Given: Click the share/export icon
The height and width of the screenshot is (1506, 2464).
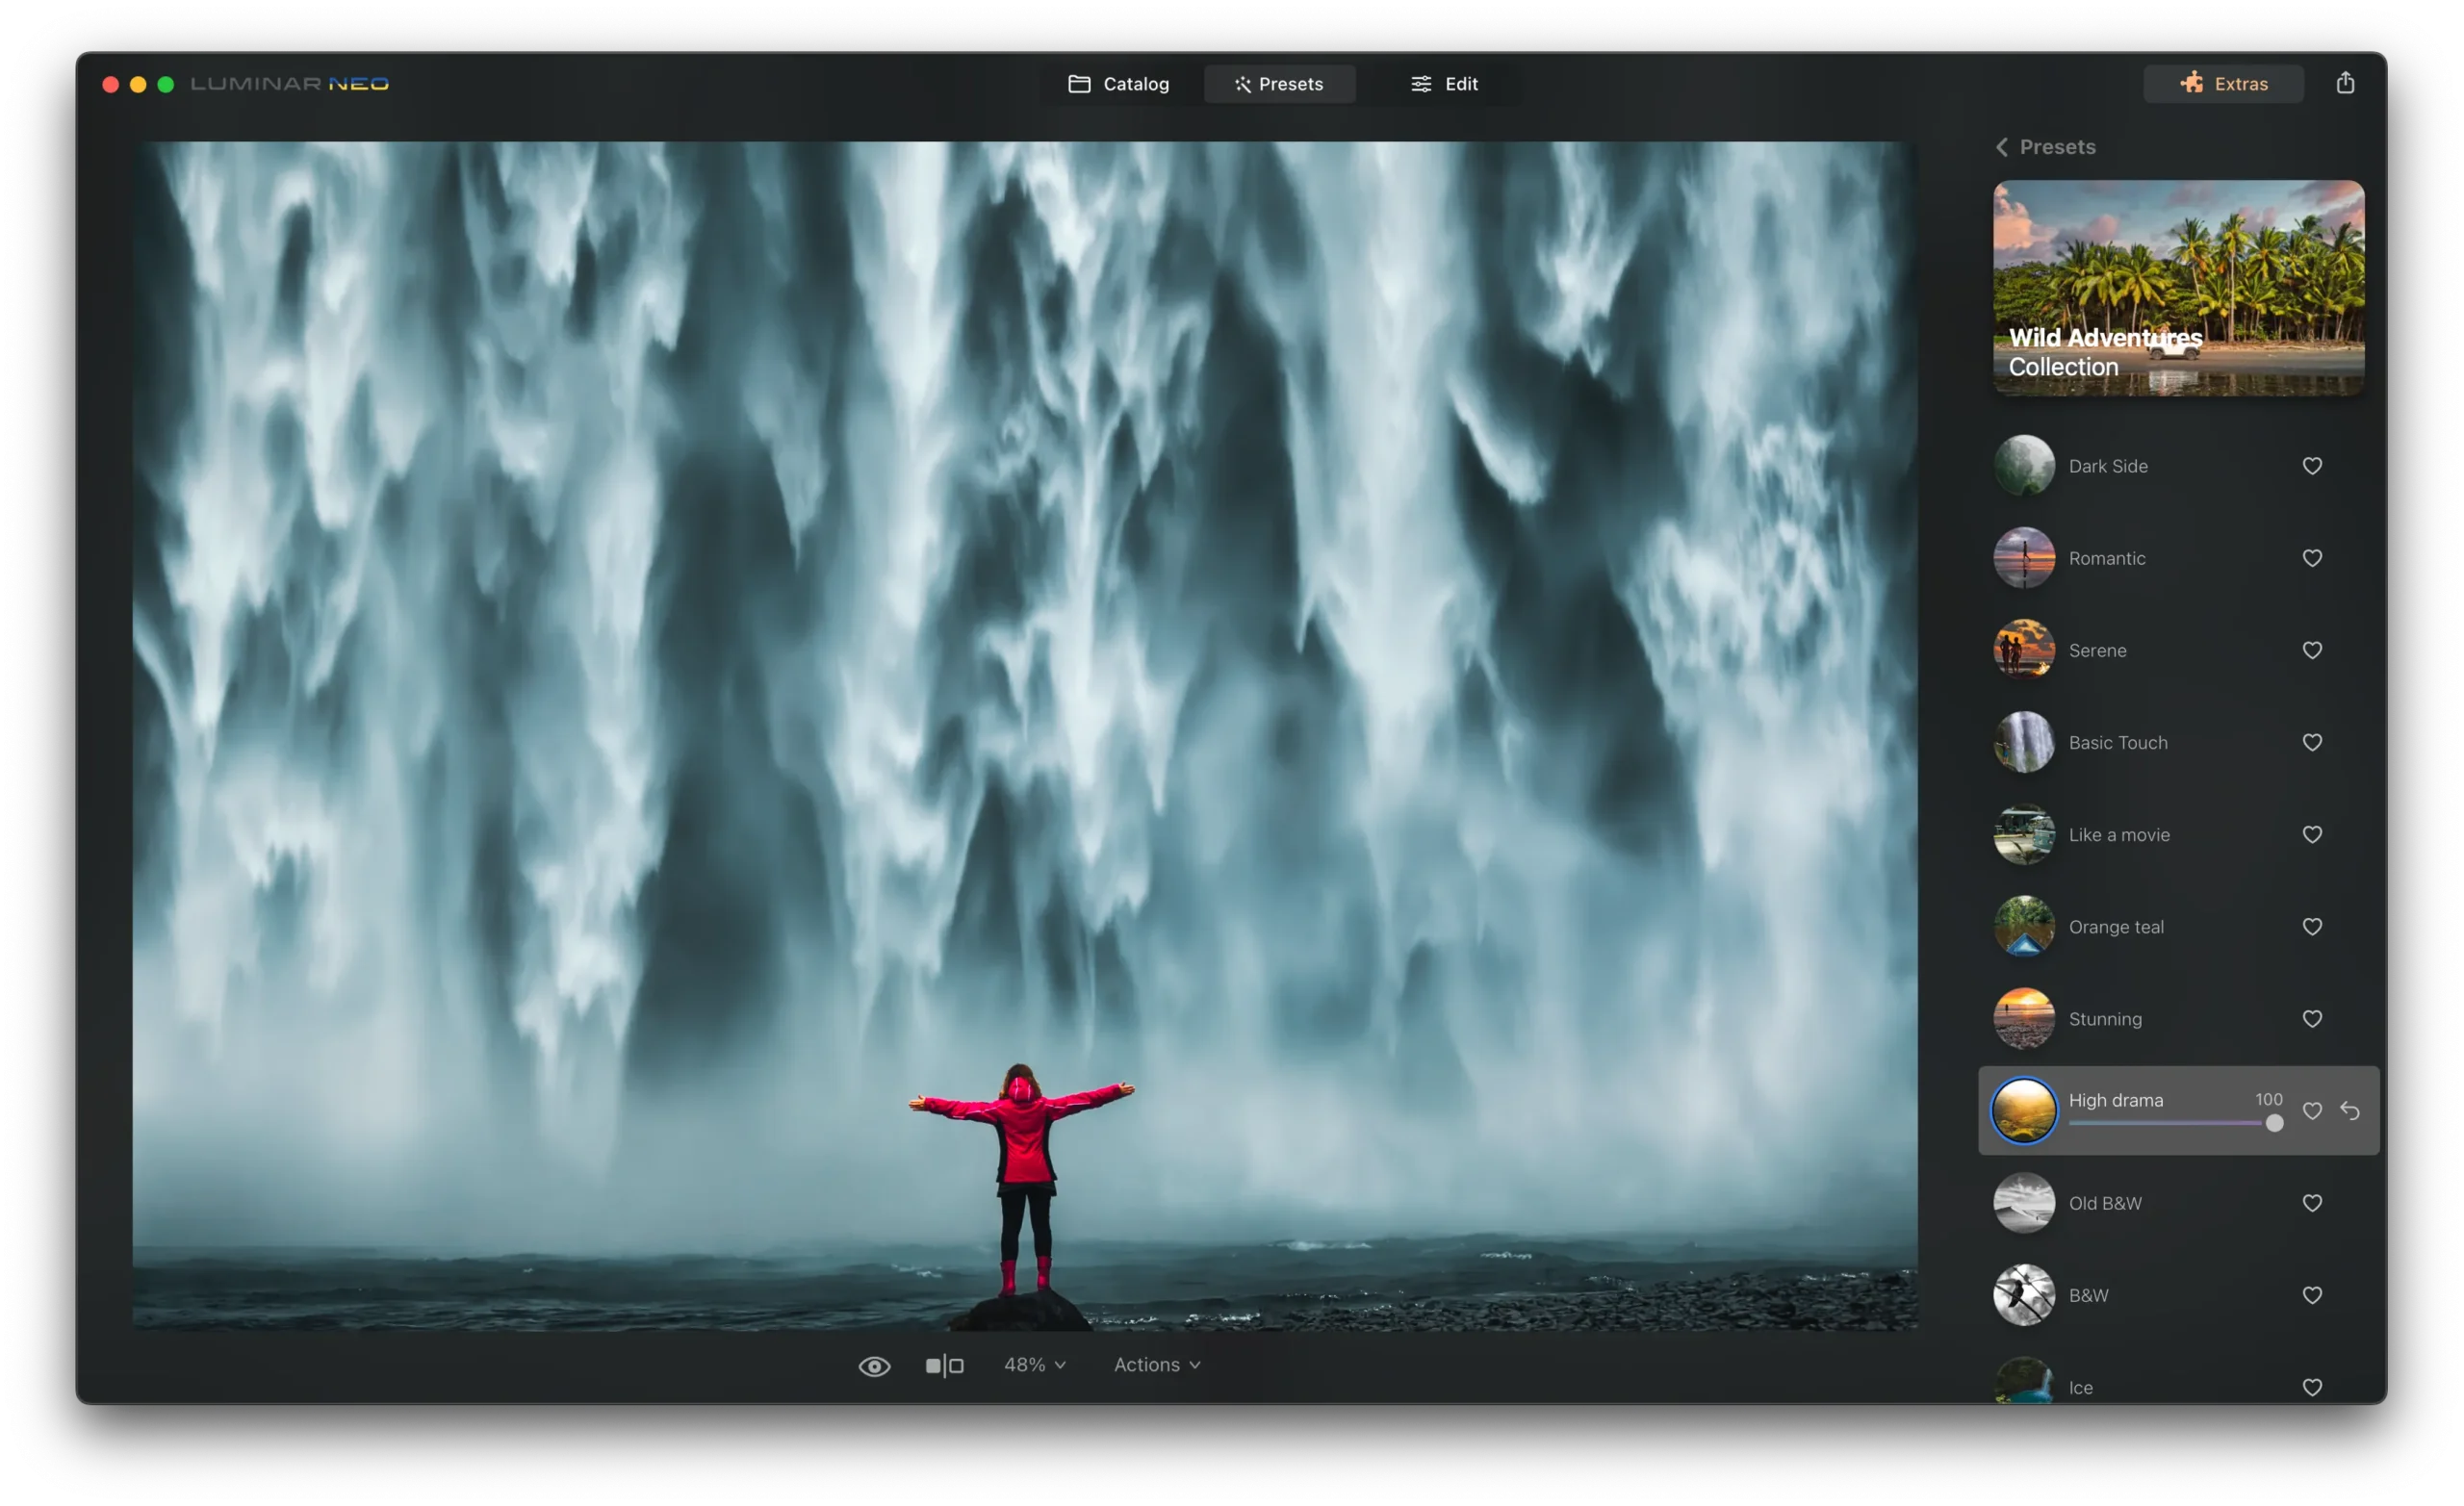Looking at the screenshot, I should [x=2345, y=83].
